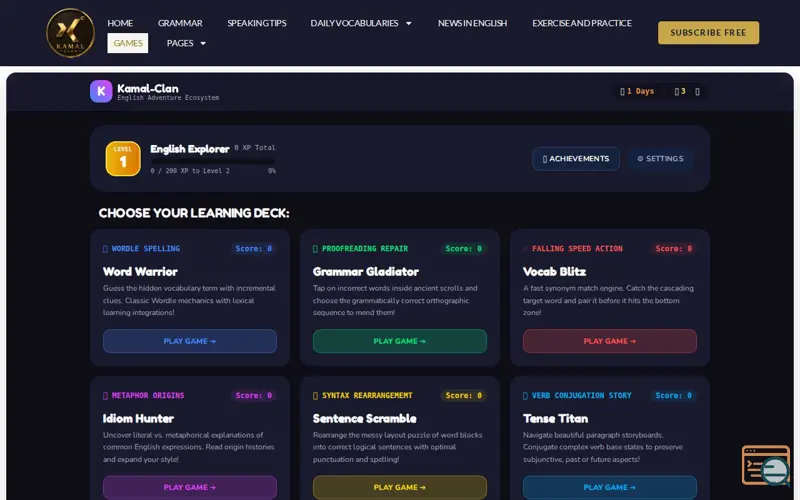Click the 0 / 200 XP to Level 2 text
The height and width of the screenshot is (500, 800).
(x=190, y=171)
